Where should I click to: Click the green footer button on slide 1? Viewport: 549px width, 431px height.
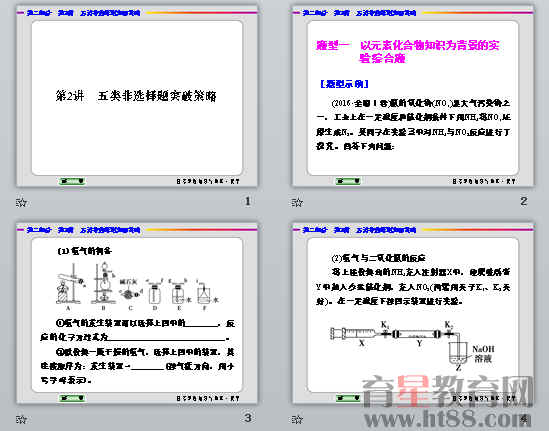(x=72, y=181)
